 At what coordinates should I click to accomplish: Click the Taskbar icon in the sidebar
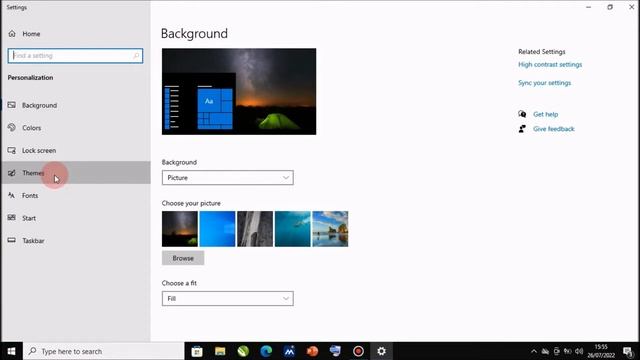click(12, 240)
